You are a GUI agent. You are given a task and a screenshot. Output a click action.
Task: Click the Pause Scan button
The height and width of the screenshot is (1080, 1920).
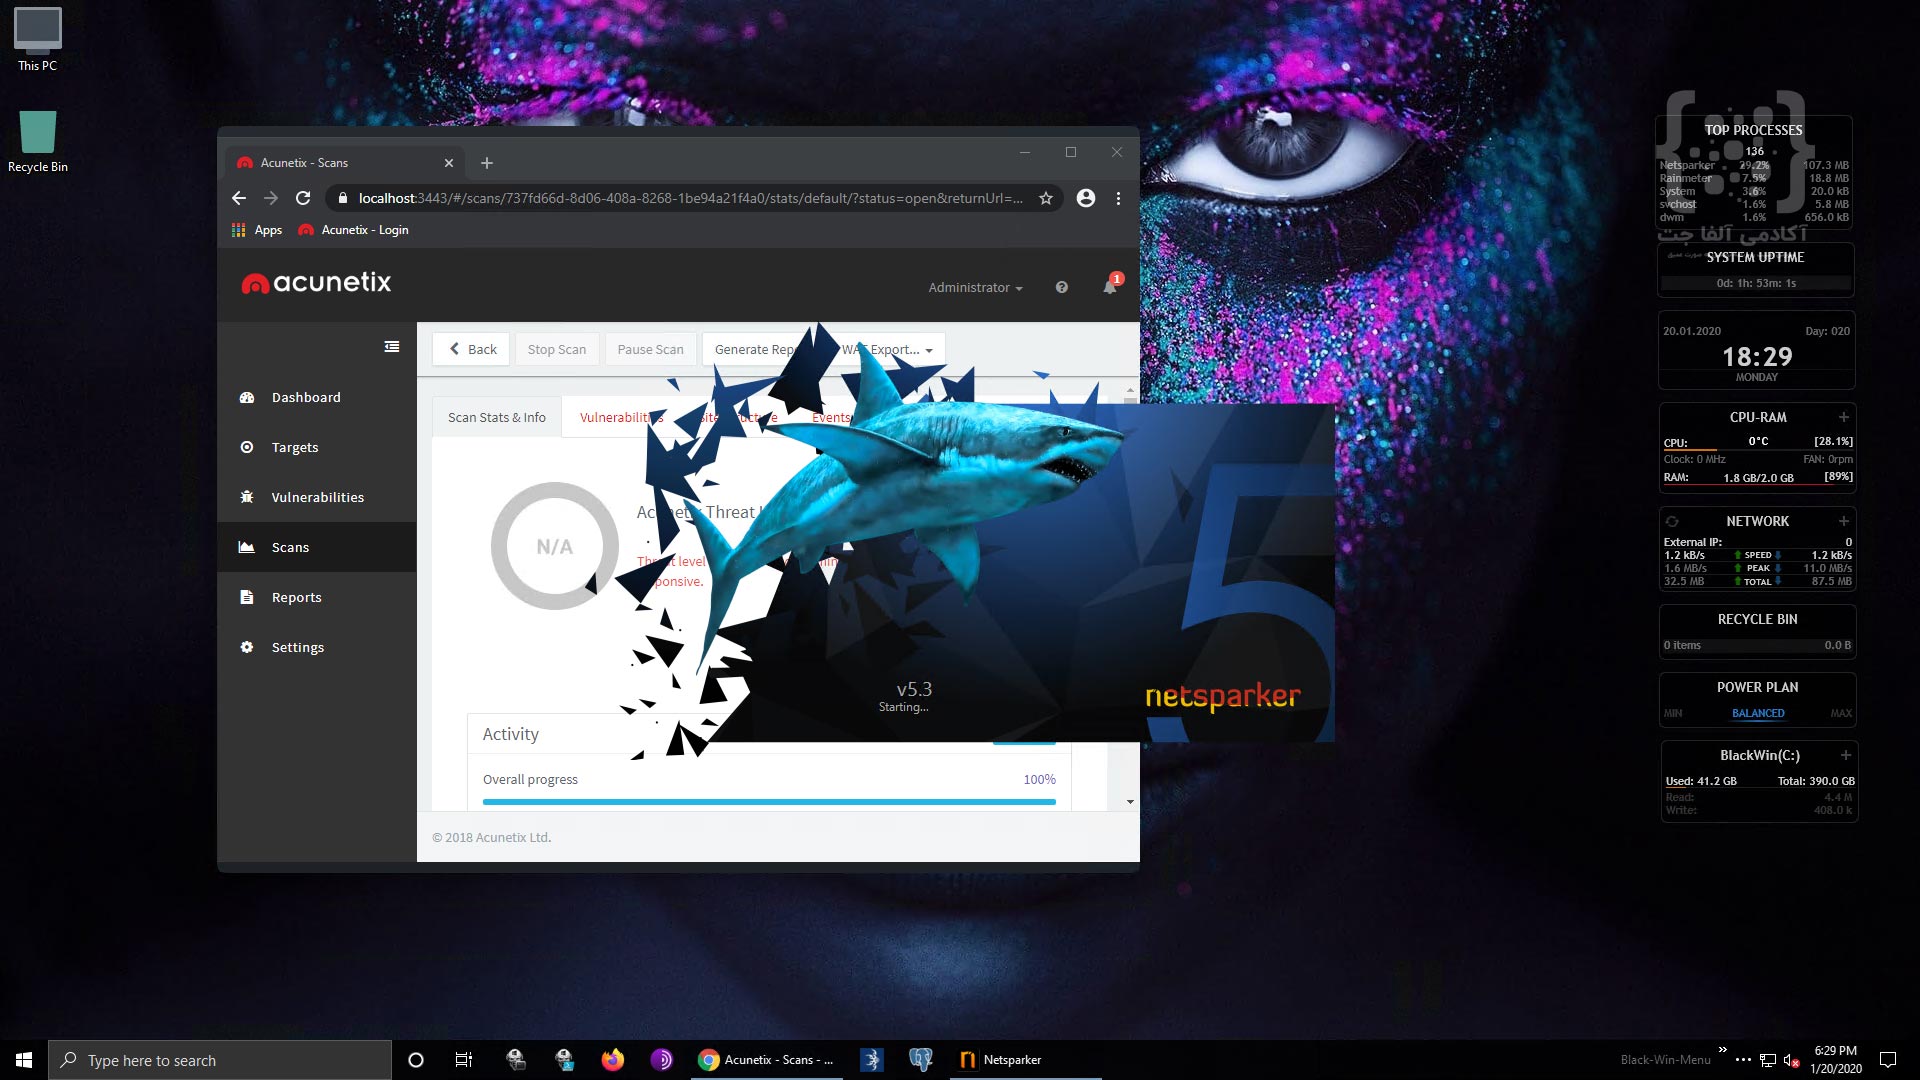(x=650, y=349)
